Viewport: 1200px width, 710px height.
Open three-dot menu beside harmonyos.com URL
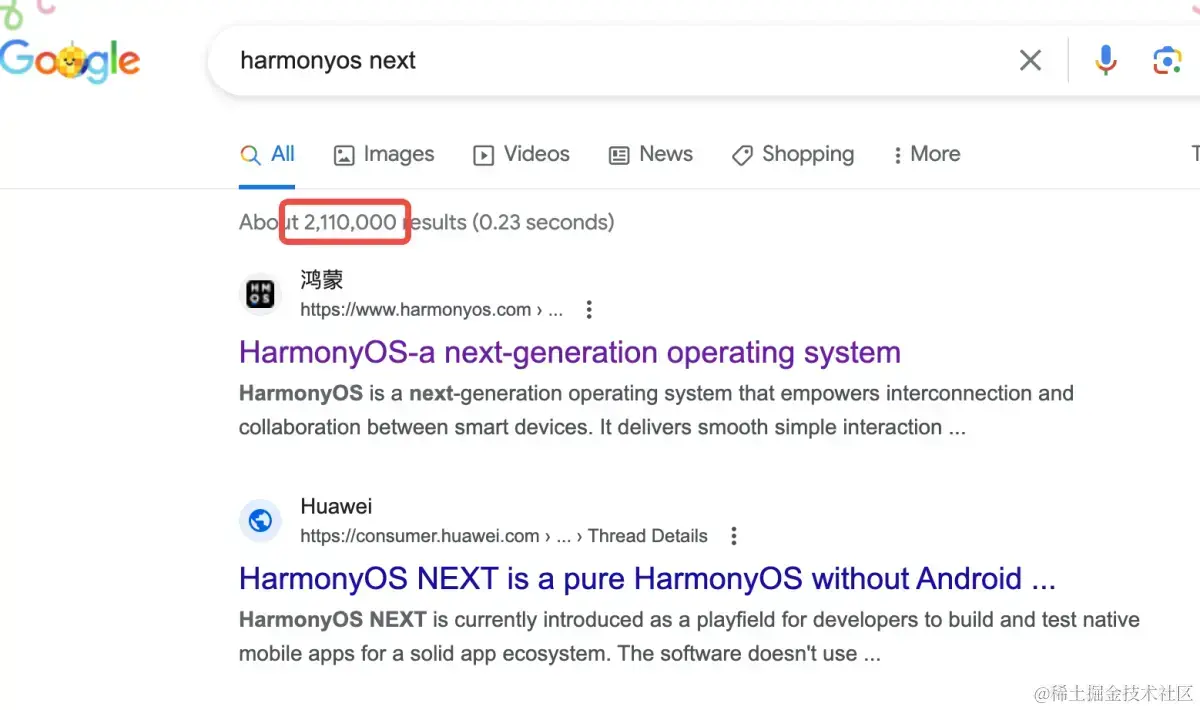[589, 310]
